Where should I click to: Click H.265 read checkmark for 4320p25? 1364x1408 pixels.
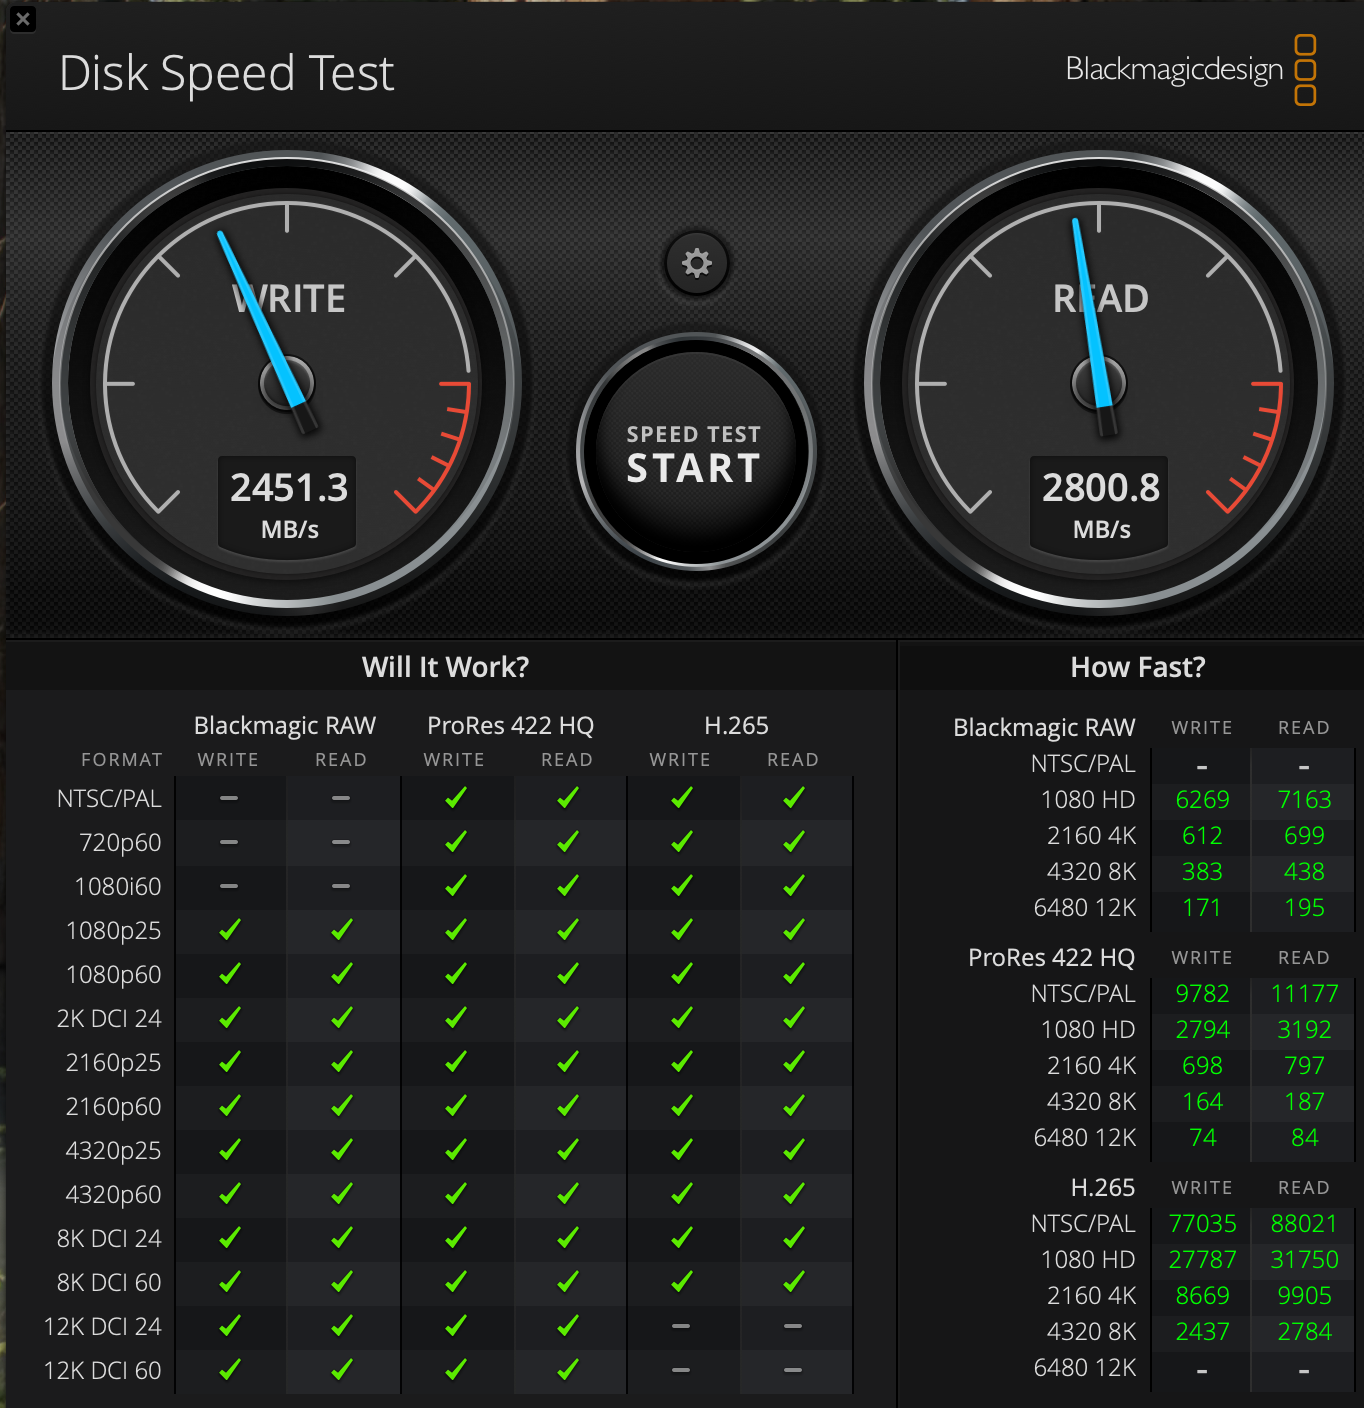794,1150
